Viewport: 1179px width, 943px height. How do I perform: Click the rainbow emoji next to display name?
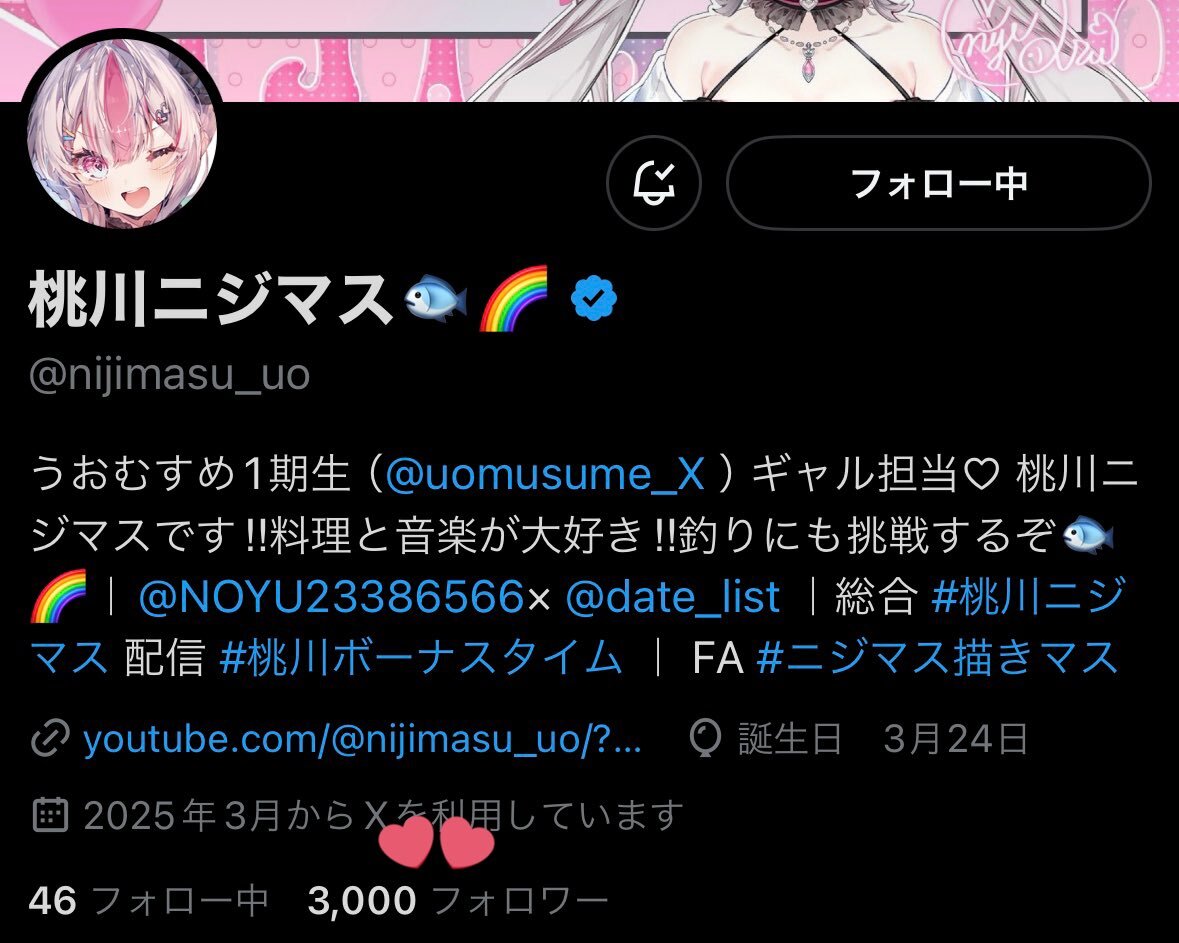(514, 299)
